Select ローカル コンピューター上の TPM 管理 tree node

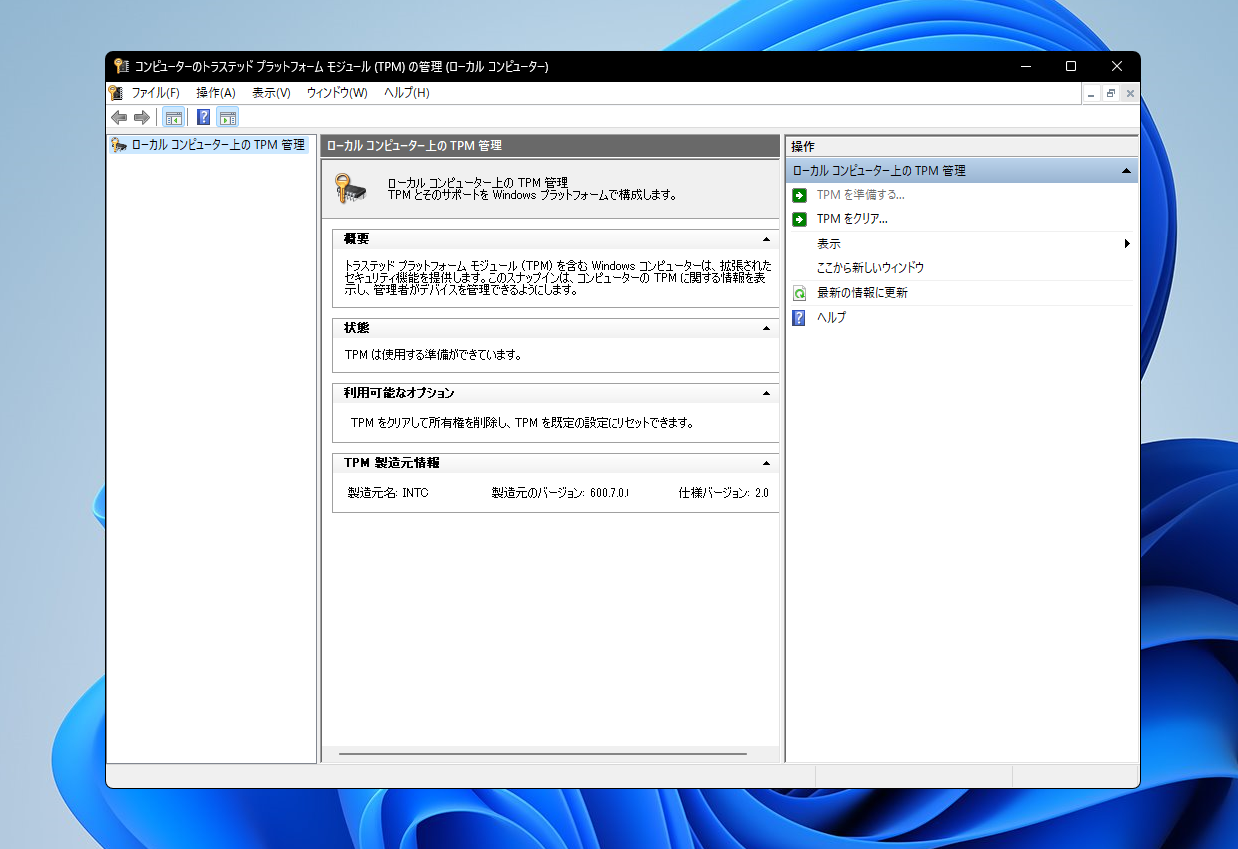218,145
